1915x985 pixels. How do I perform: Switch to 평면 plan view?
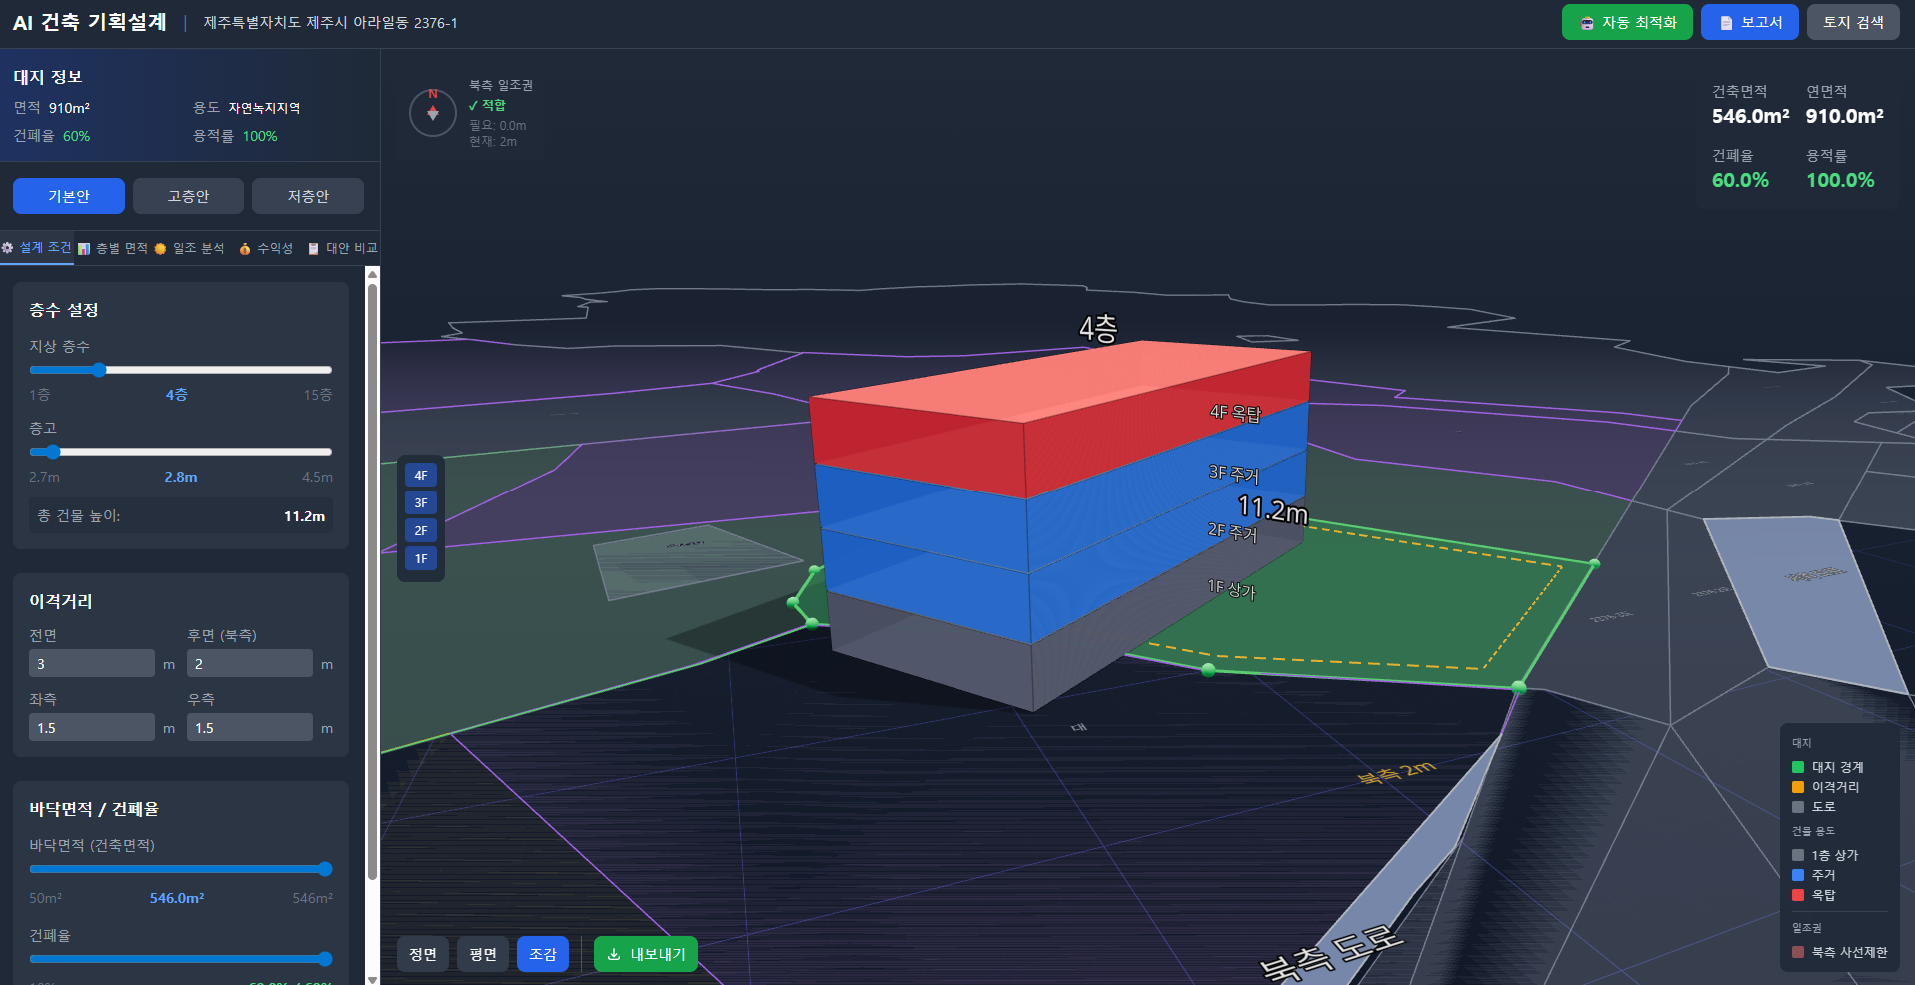pos(483,954)
